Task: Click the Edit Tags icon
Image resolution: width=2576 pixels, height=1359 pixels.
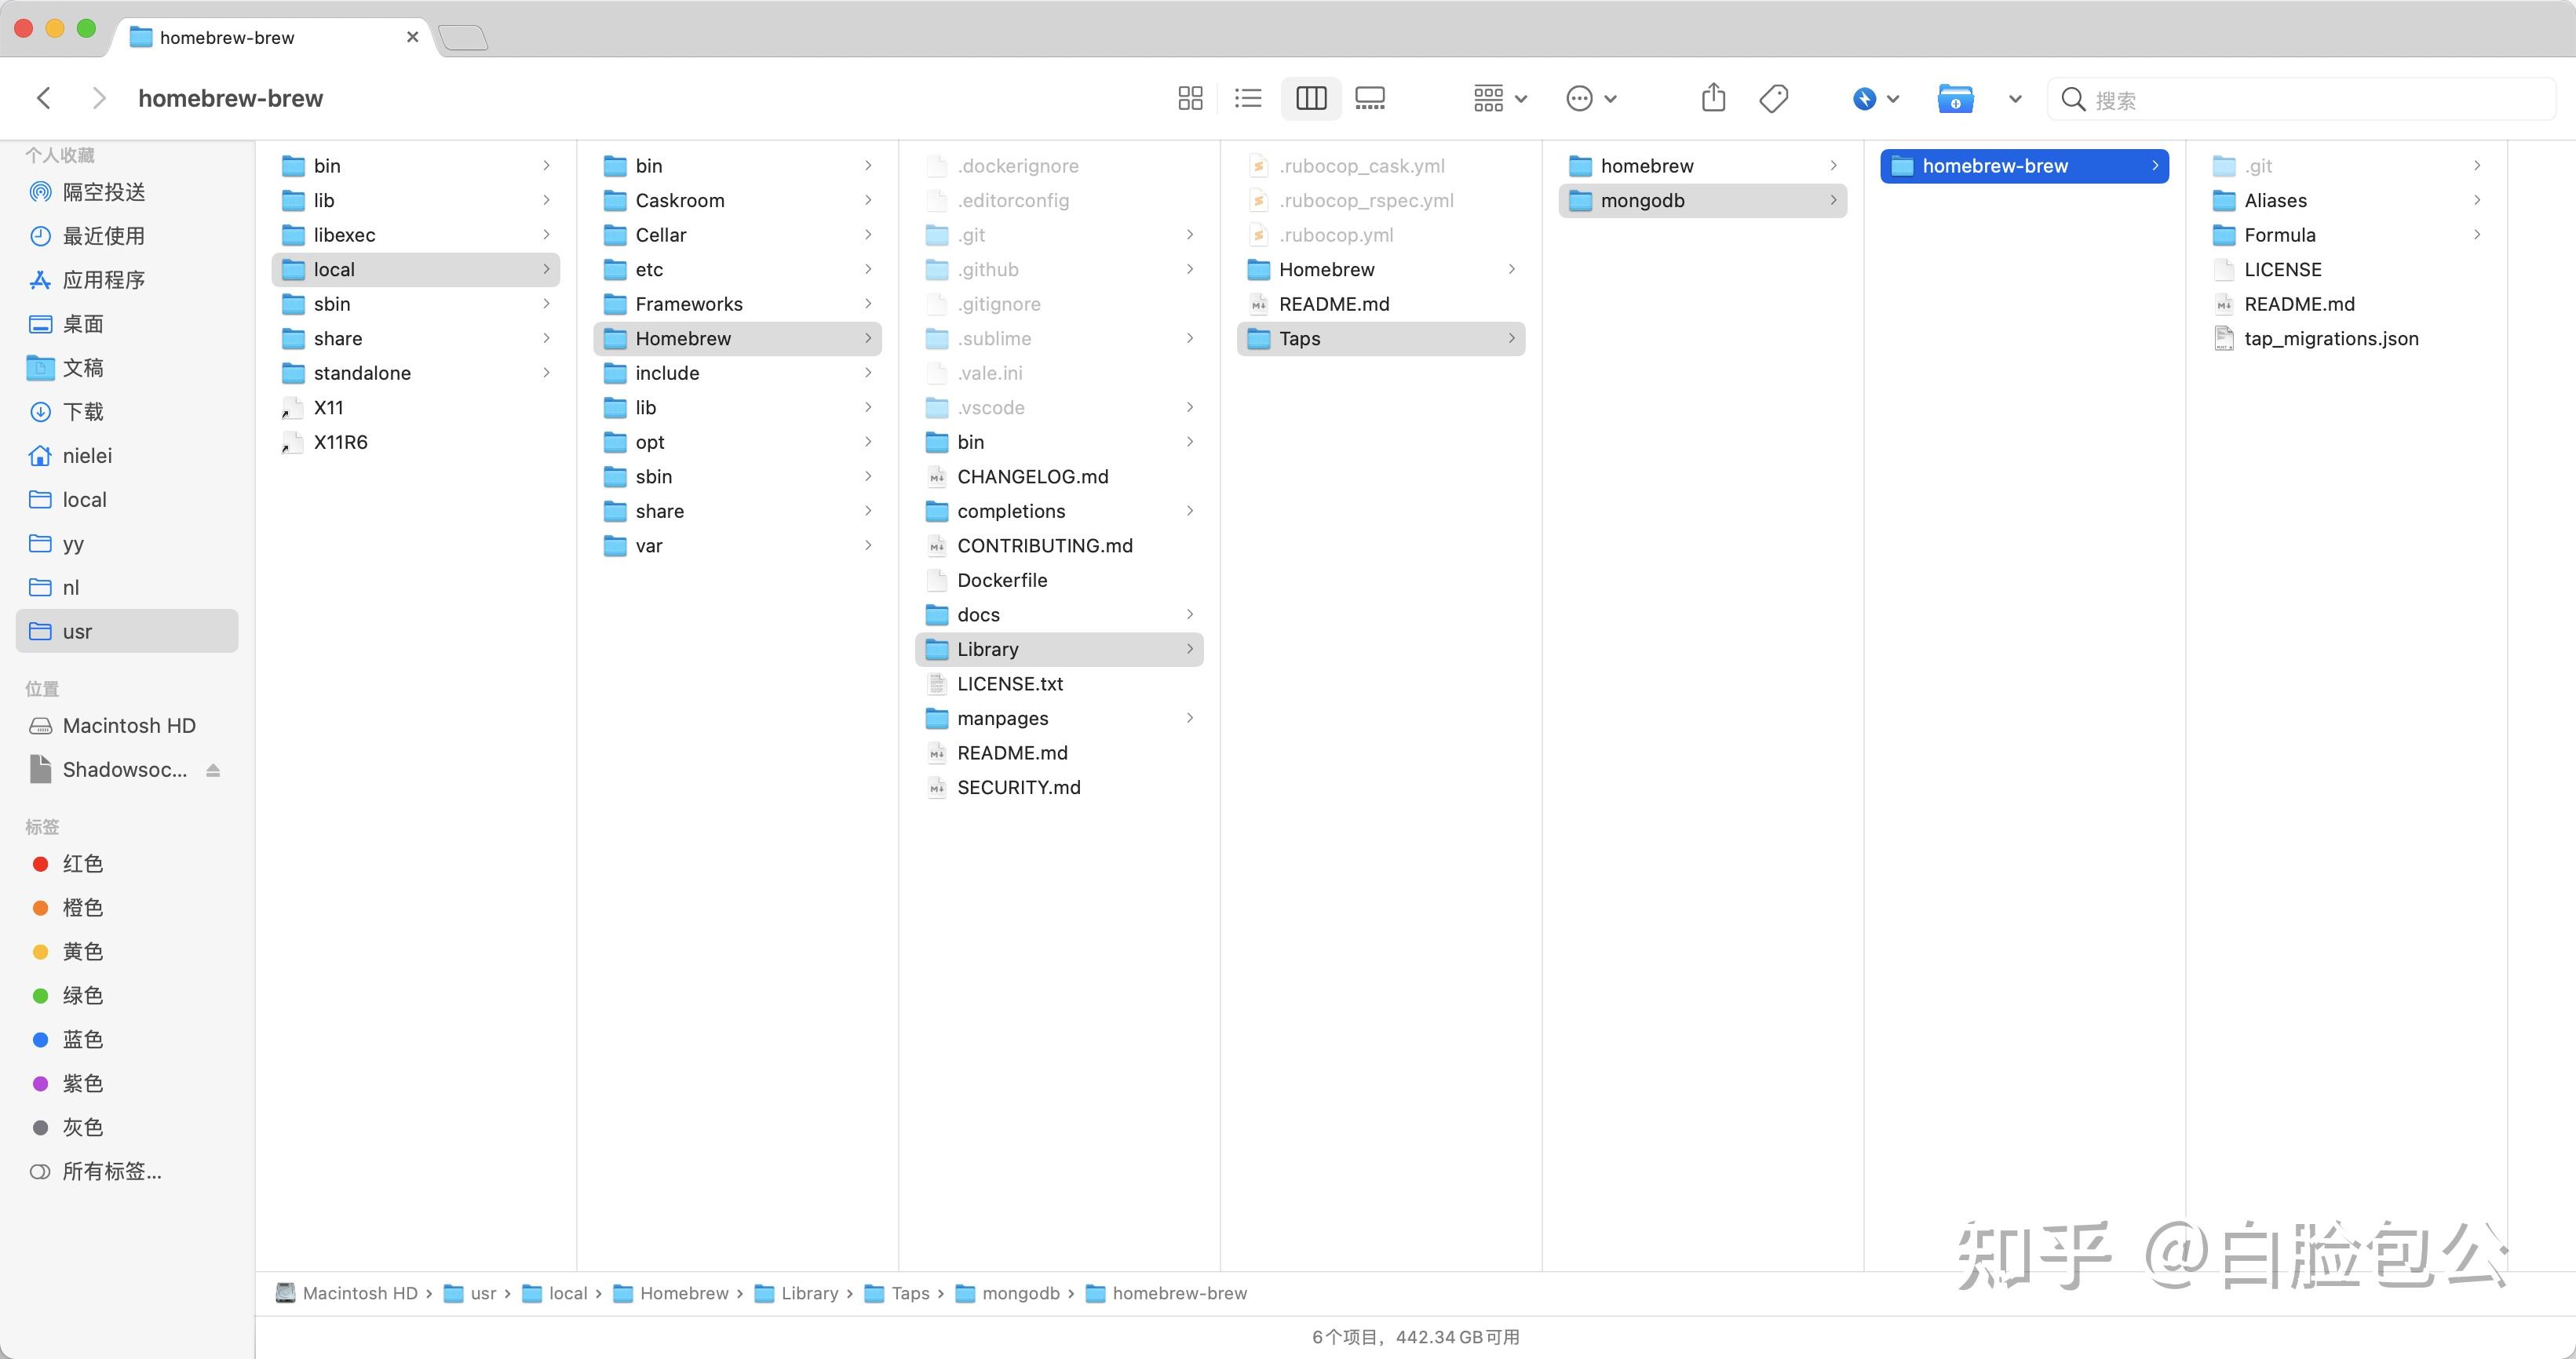Action: pos(1773,98)
